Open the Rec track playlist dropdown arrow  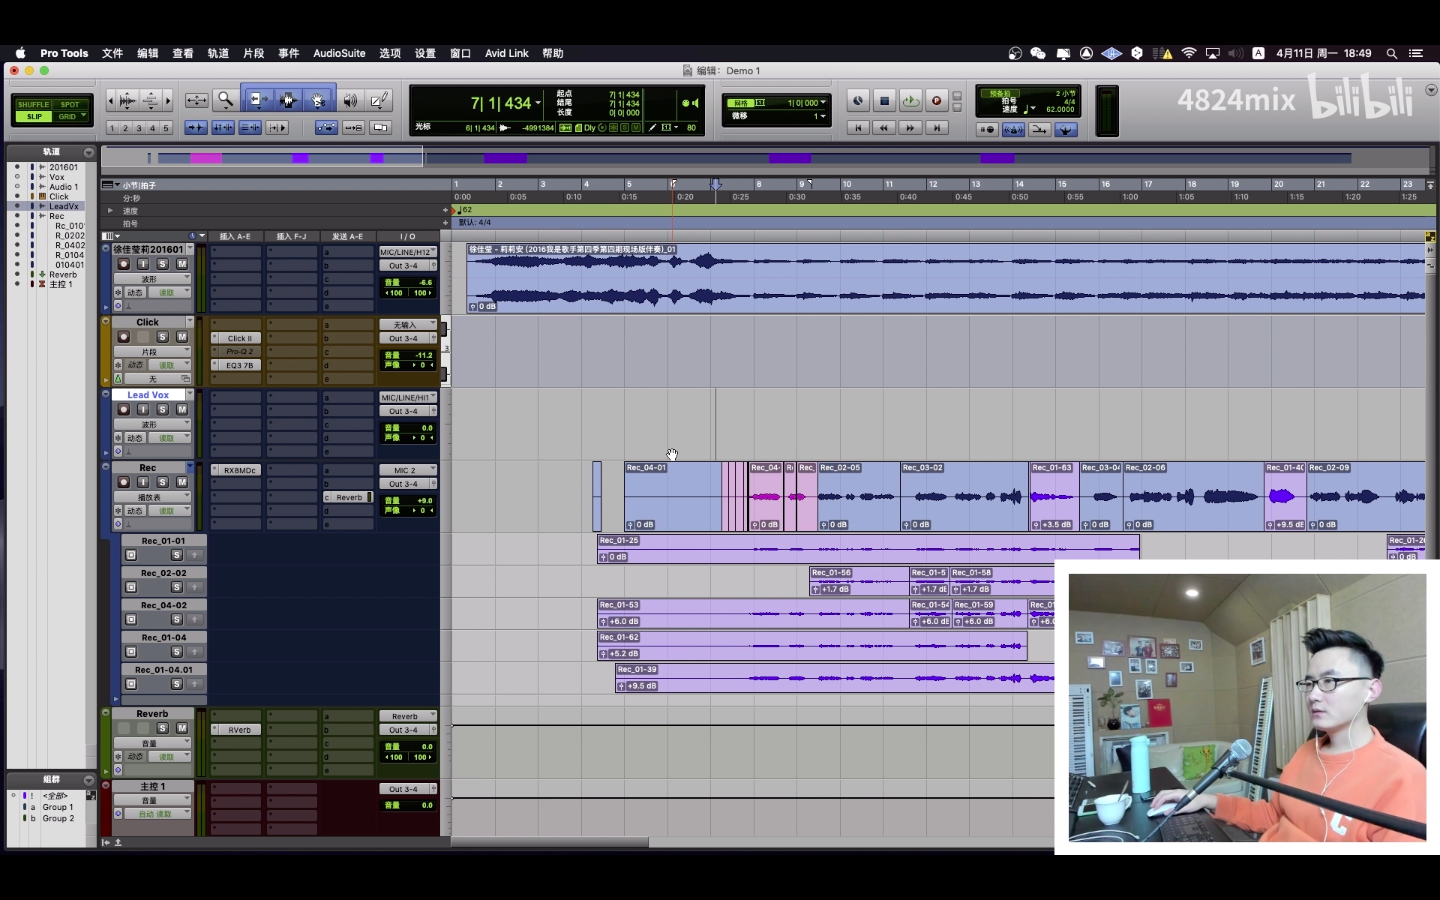[x=190, y=468]
